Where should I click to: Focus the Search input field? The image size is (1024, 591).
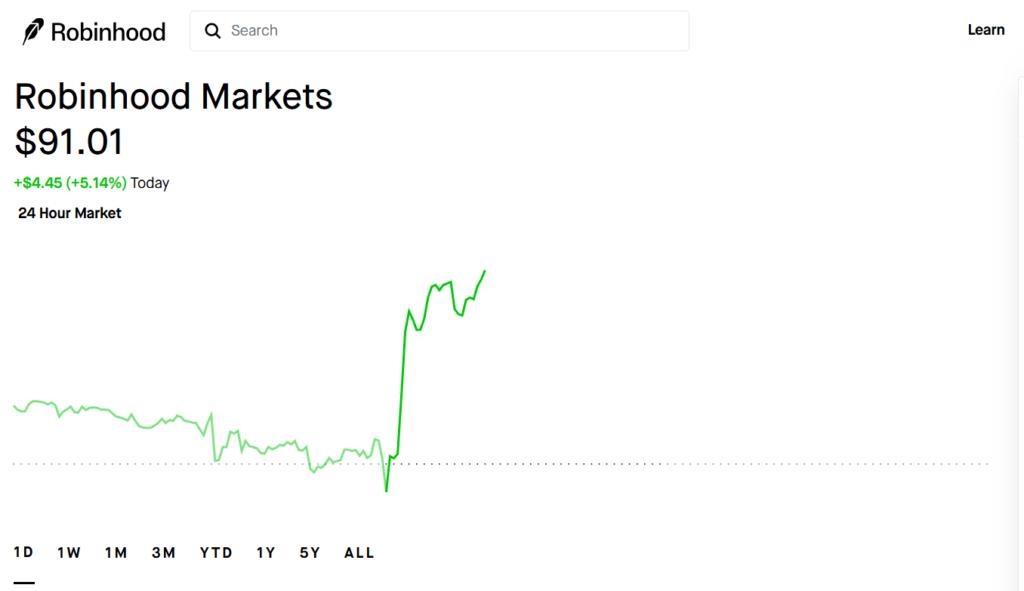[440, 31]
